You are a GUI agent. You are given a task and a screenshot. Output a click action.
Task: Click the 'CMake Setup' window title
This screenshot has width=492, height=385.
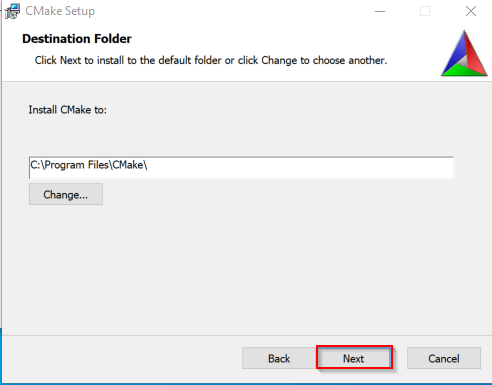(x=60, y=11)
